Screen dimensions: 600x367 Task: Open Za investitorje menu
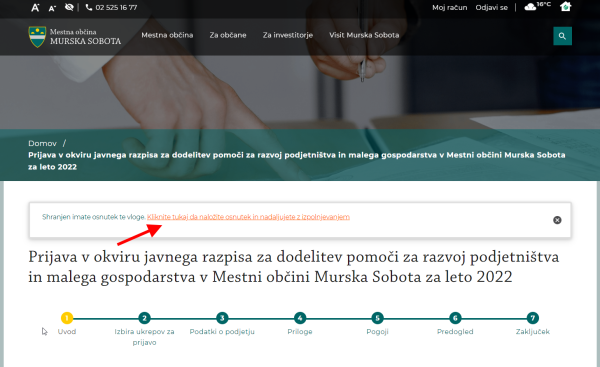[288, 35]
